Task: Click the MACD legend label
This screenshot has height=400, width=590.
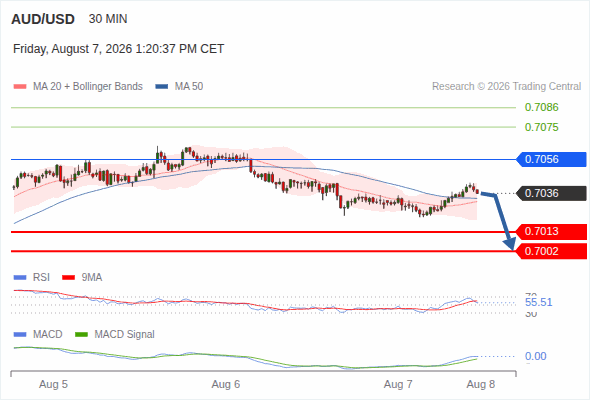Action: coord(48,335)
